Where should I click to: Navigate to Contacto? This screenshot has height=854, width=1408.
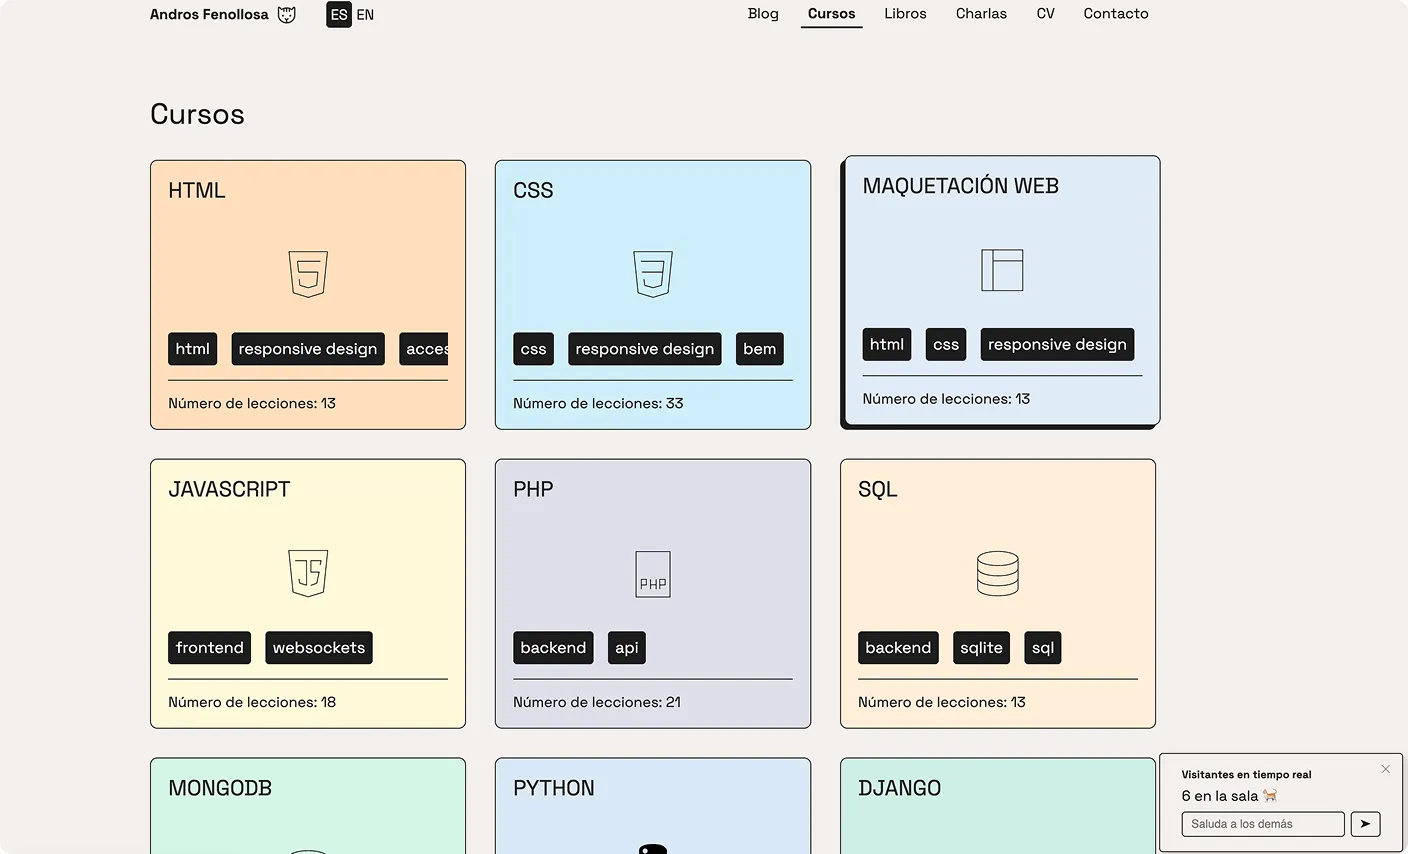[x=1116, y=14]
